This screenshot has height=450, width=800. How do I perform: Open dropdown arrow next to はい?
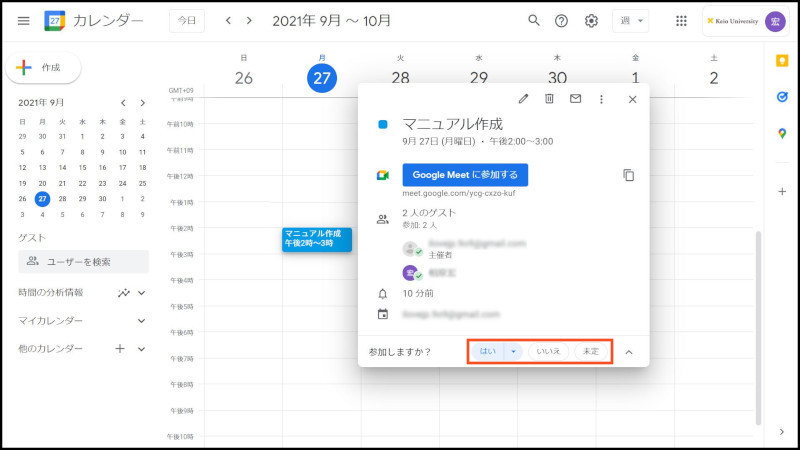pyautogui.click(x=513, y=351)
